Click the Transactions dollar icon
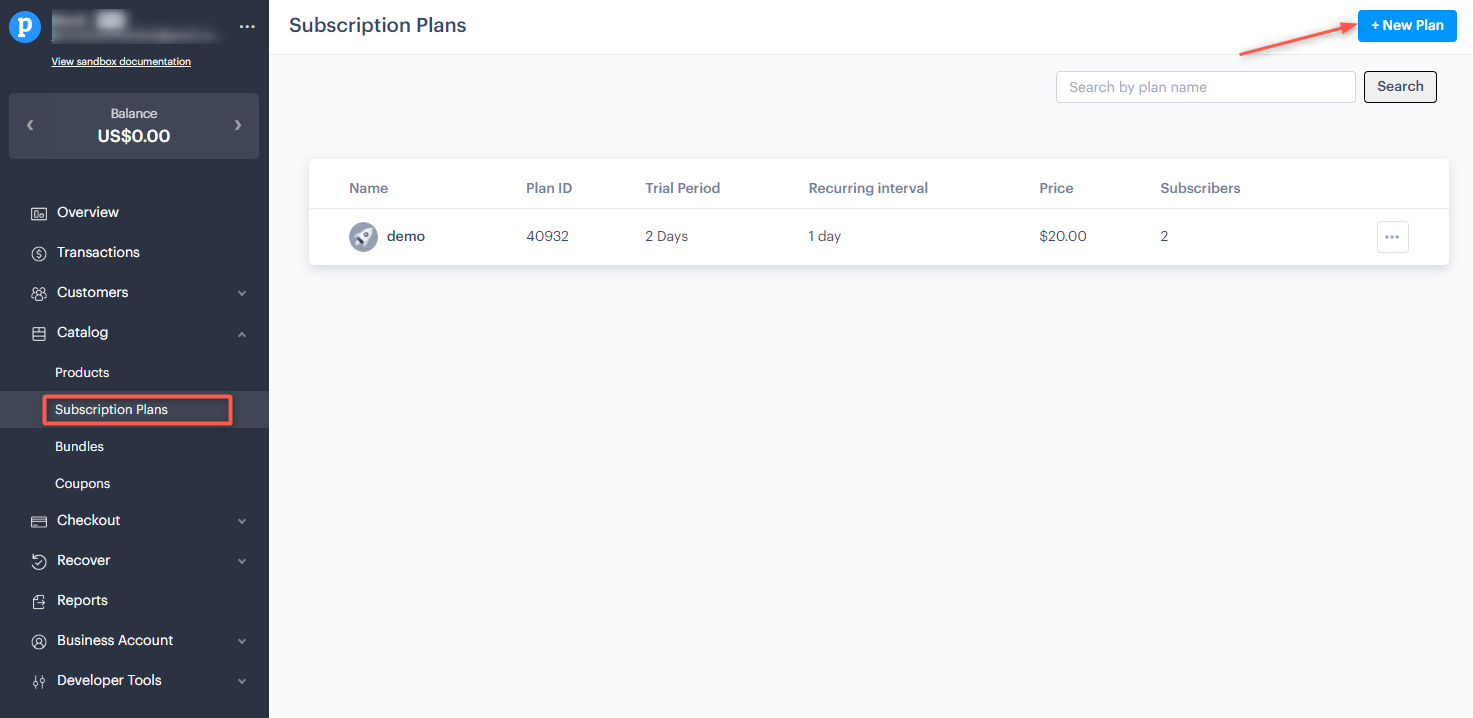 (39, 253)
